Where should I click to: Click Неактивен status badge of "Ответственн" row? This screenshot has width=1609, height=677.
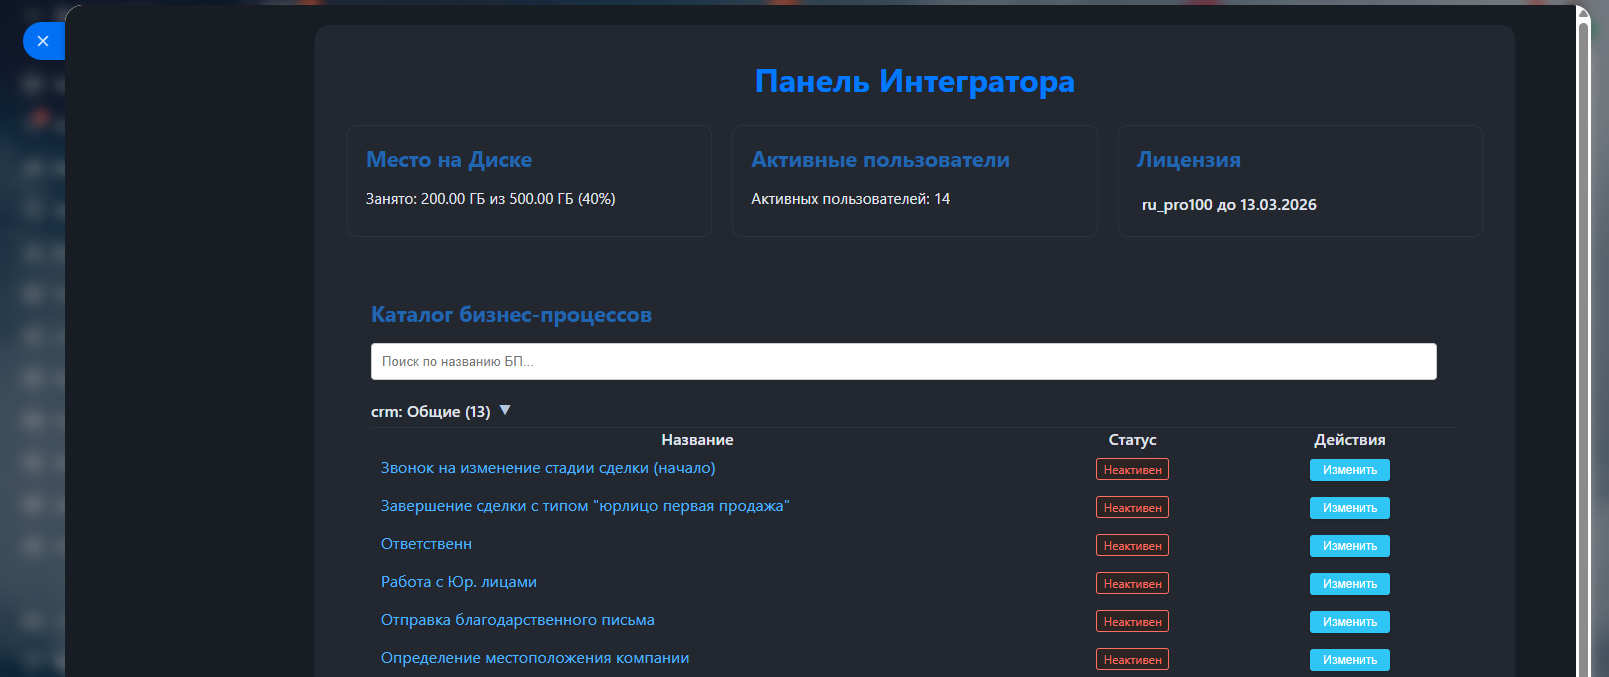1132,546
